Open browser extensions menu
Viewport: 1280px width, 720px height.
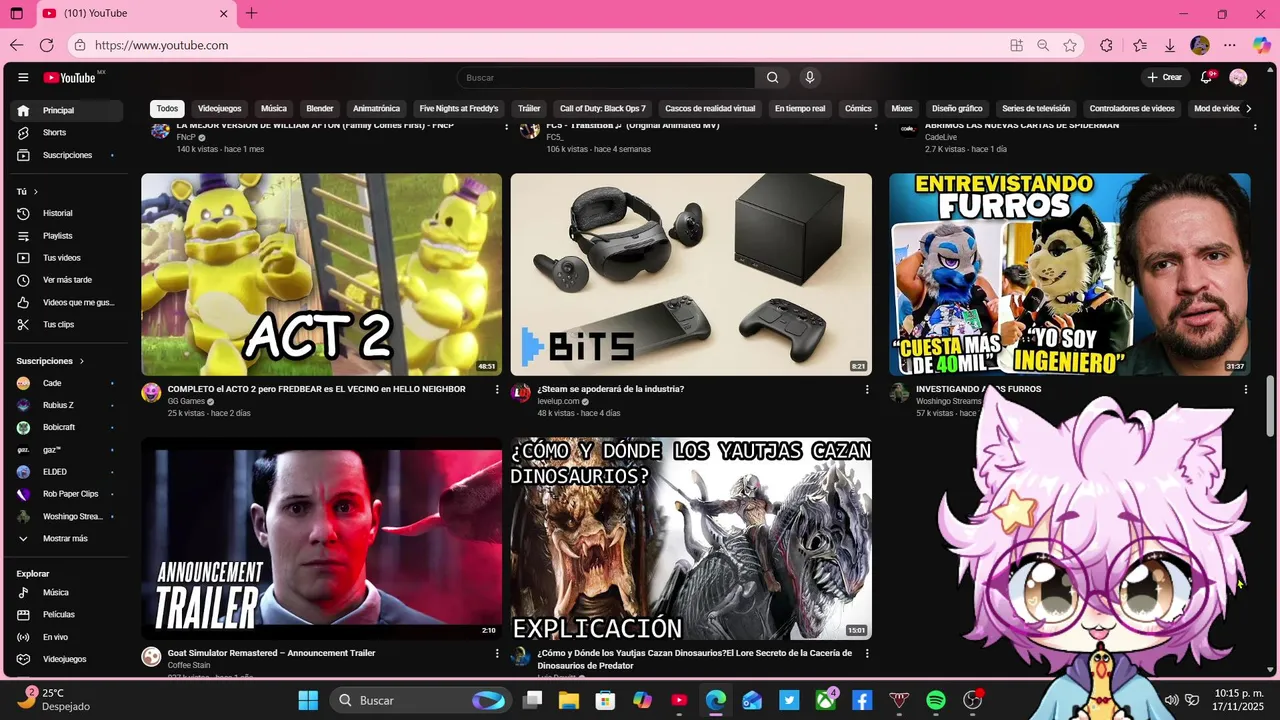tap(1106, 45)
